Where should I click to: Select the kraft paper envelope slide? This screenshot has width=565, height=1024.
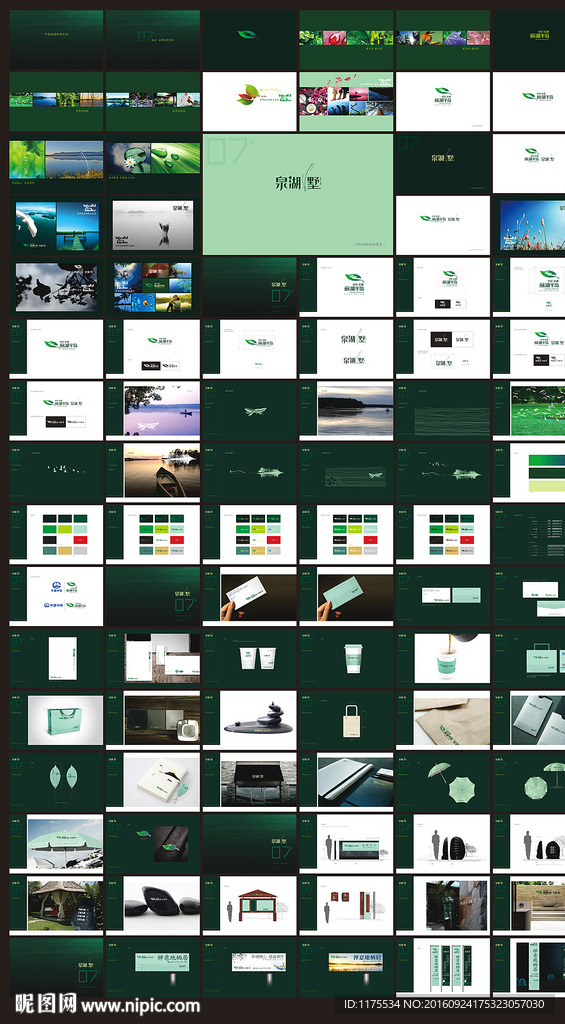pos(443,718)
